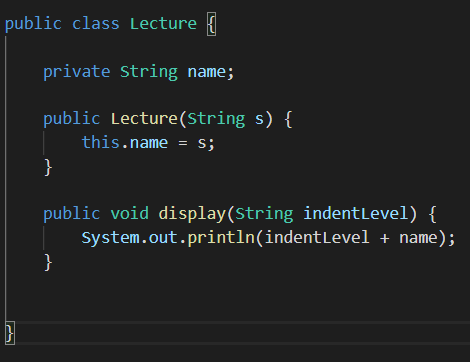Click the 'void' return type
470x362 pixels.
(130, 213)
